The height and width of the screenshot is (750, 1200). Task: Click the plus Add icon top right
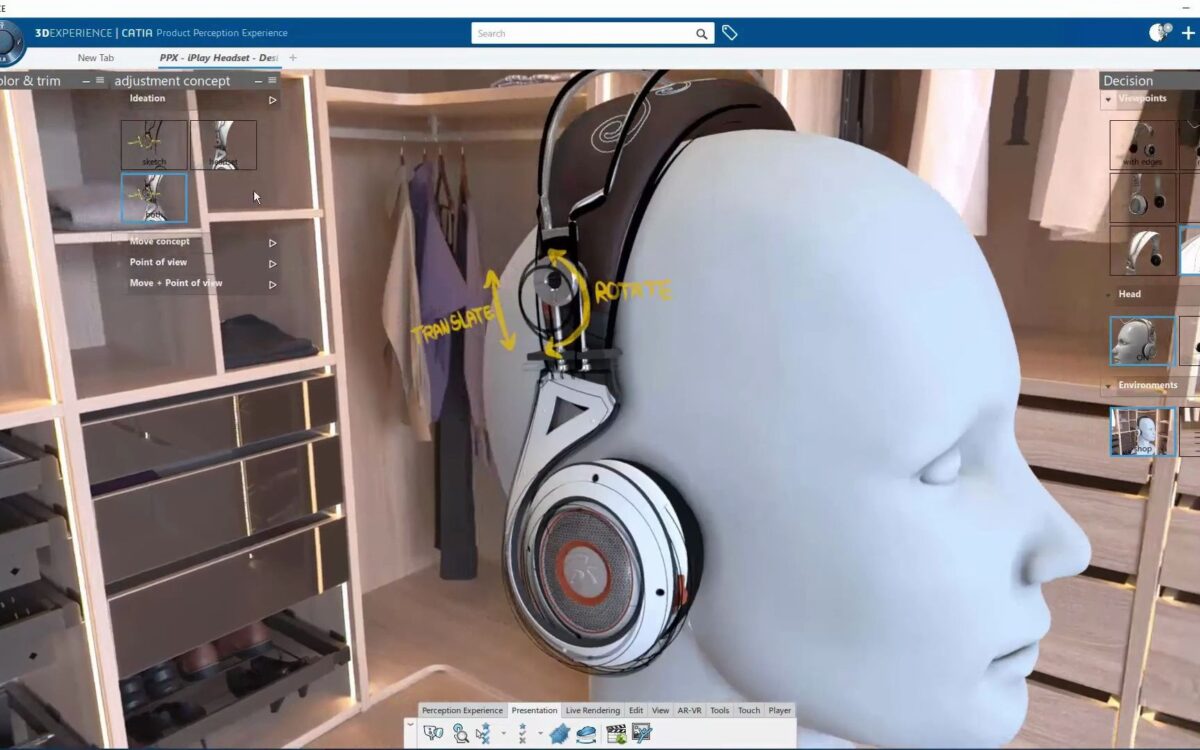point(1190,33)
